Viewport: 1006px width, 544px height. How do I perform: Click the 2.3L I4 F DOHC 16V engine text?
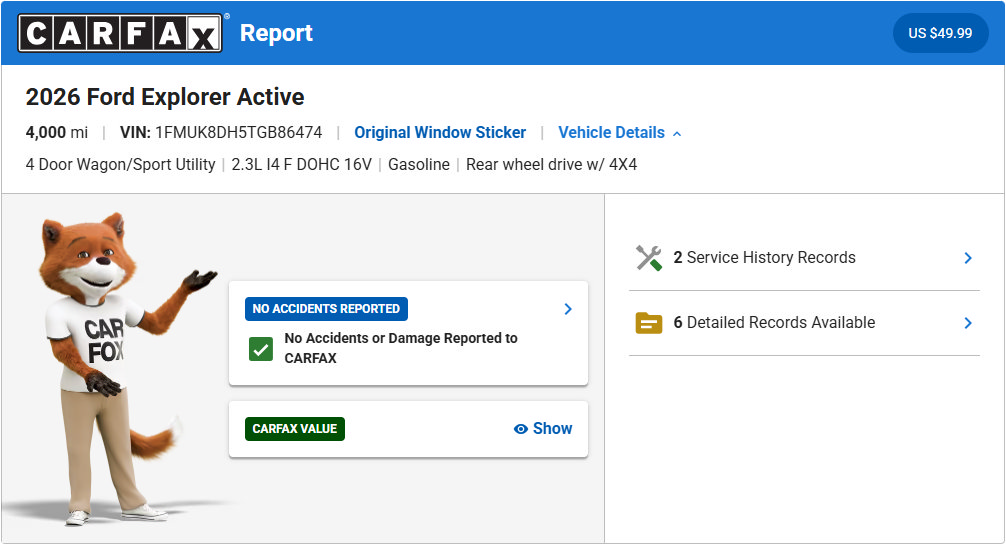(x=302, y=164)
